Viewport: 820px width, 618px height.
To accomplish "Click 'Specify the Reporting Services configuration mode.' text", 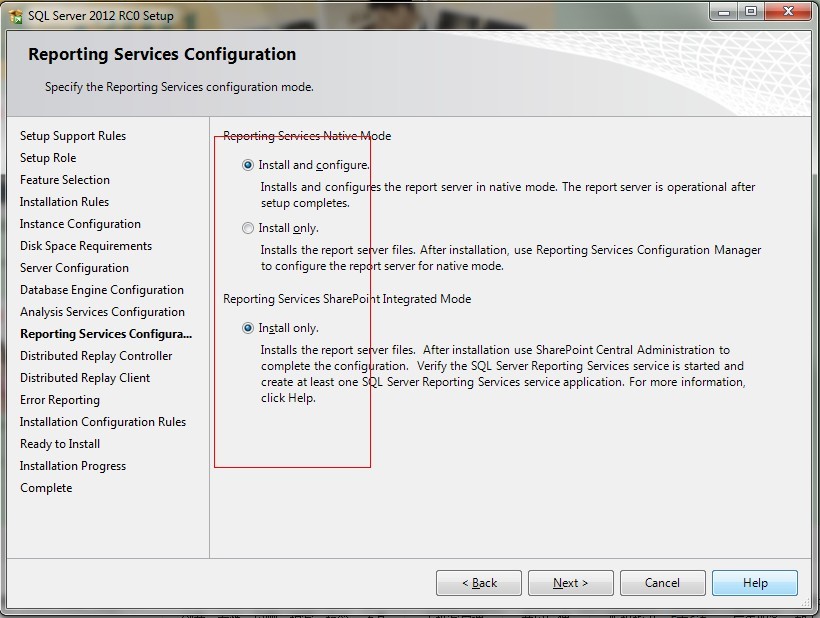I will pyautogui.click(x=179, y=87).
